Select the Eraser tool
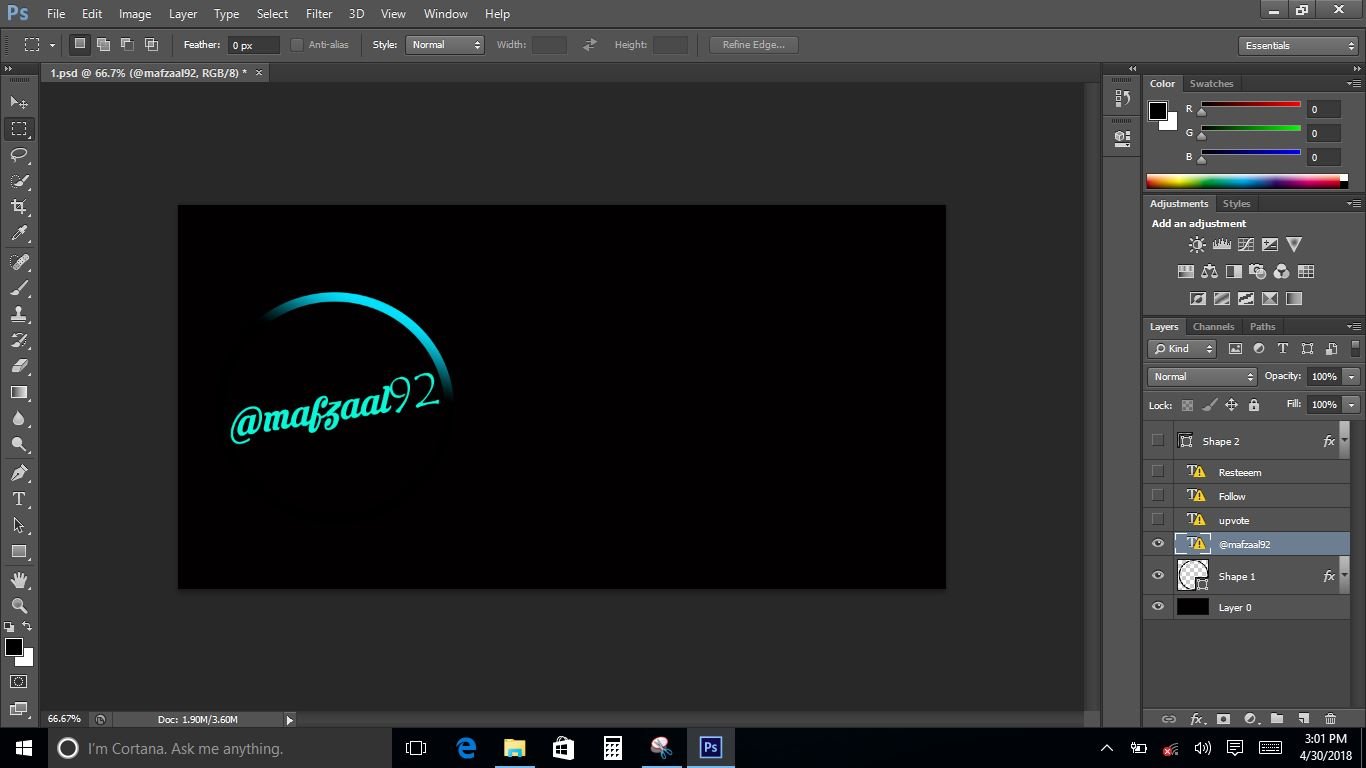The width and height of the screenshot is (1366, 768). 19,366
